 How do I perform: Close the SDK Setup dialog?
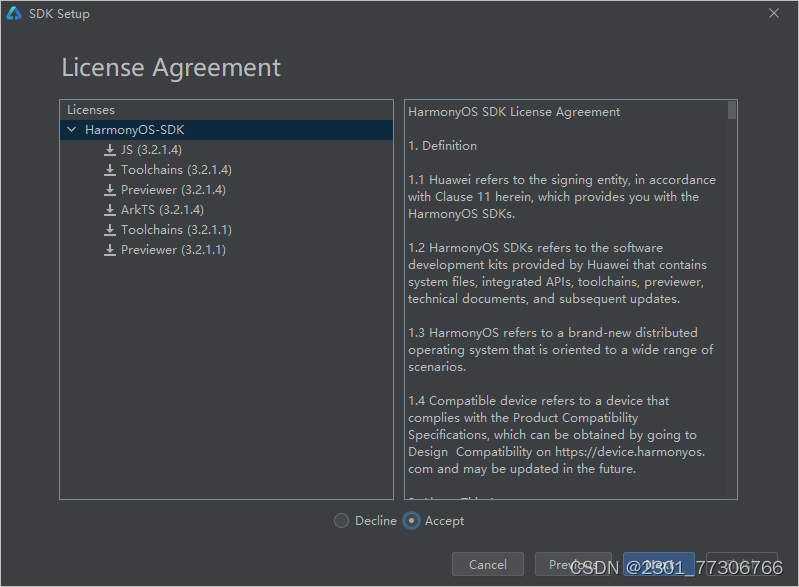click(774, 13)
